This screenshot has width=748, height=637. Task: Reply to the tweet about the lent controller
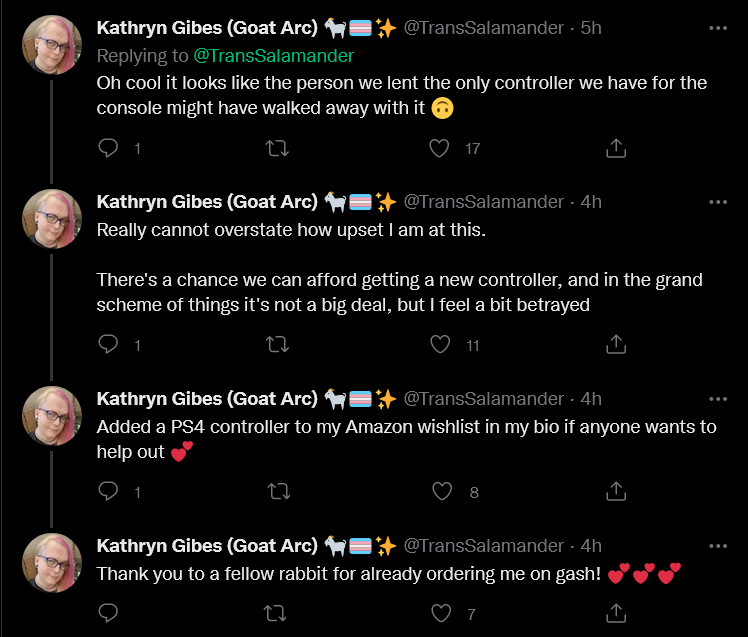[108, 148]
